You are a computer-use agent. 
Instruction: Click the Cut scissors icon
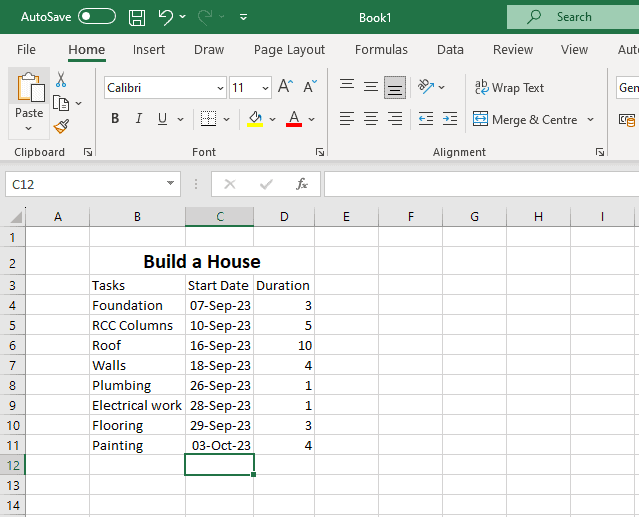coord(61,80)
